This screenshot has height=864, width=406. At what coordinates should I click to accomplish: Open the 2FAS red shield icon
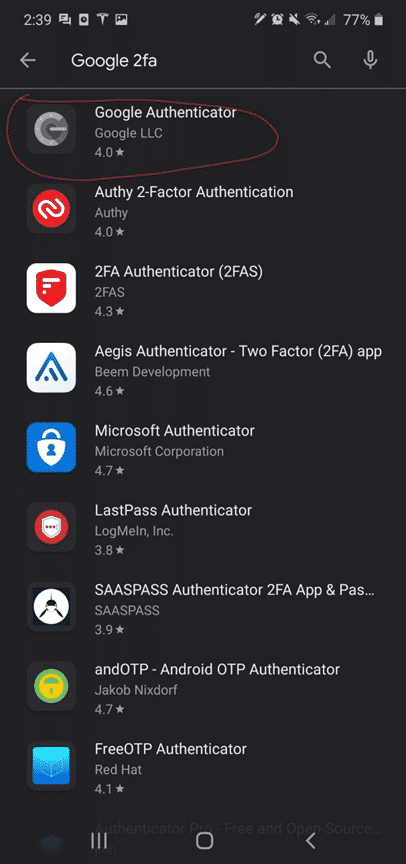[51, 288]
